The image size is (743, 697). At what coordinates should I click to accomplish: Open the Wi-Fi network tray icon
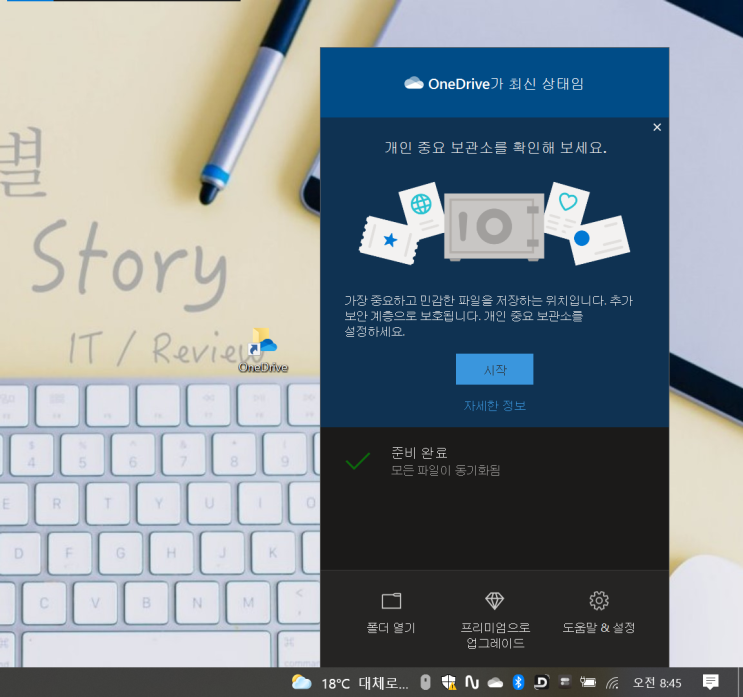(612, 683)
